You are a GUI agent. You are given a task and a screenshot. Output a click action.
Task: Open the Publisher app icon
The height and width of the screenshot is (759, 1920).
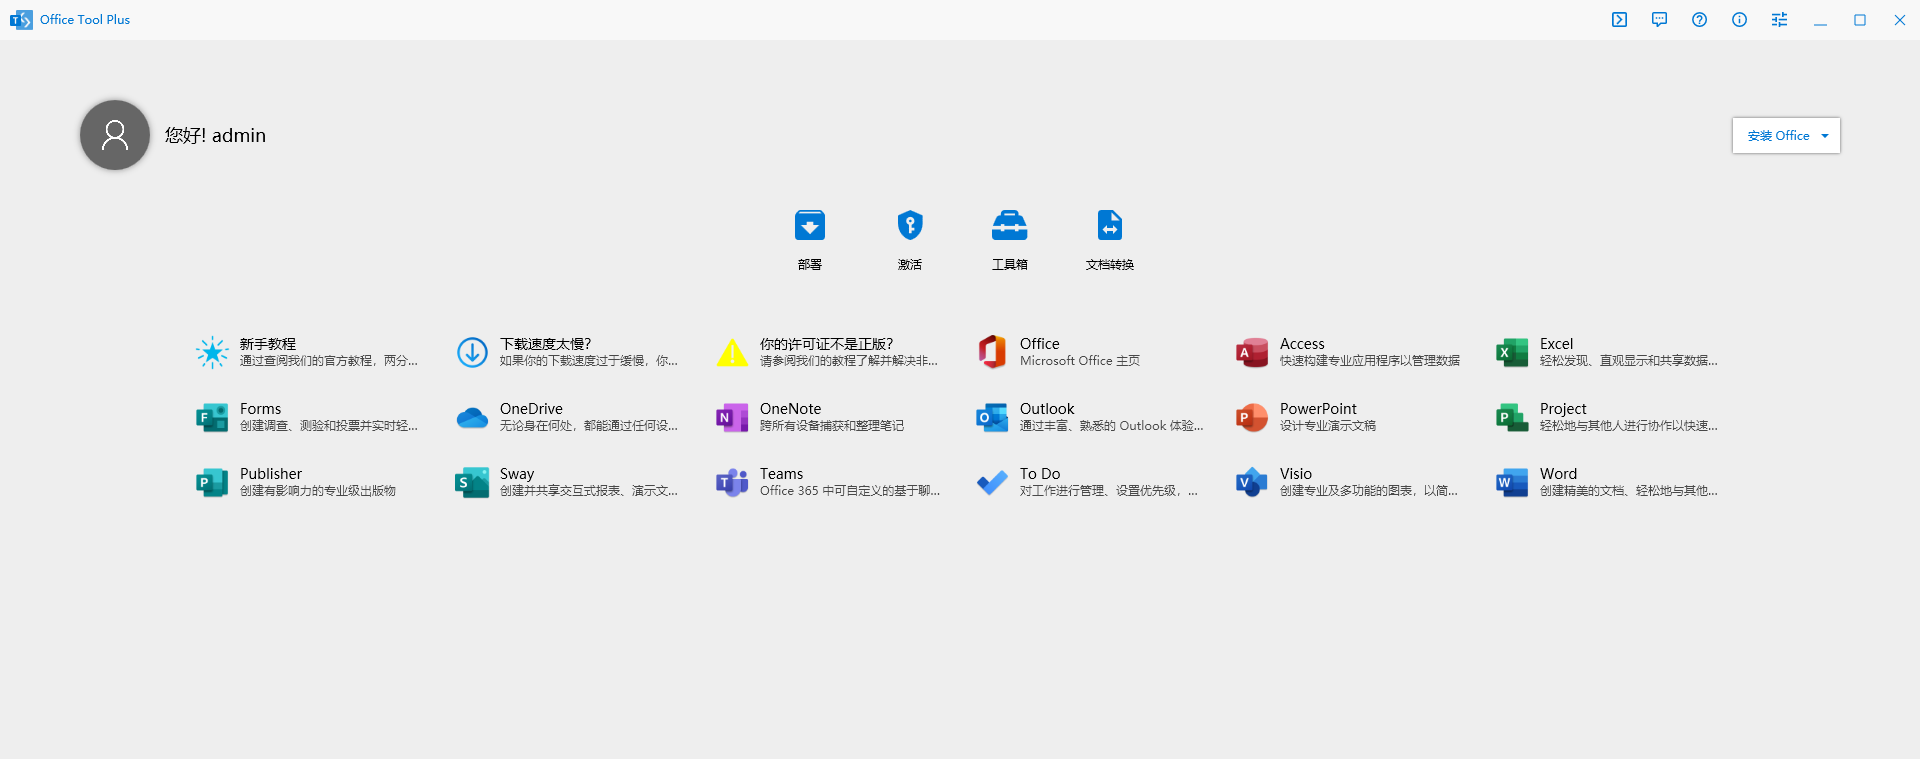pos(212,482)
